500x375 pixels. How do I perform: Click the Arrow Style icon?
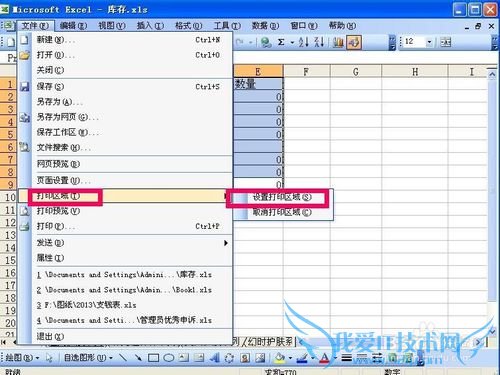pyautogui.click(x=377, y=358)
